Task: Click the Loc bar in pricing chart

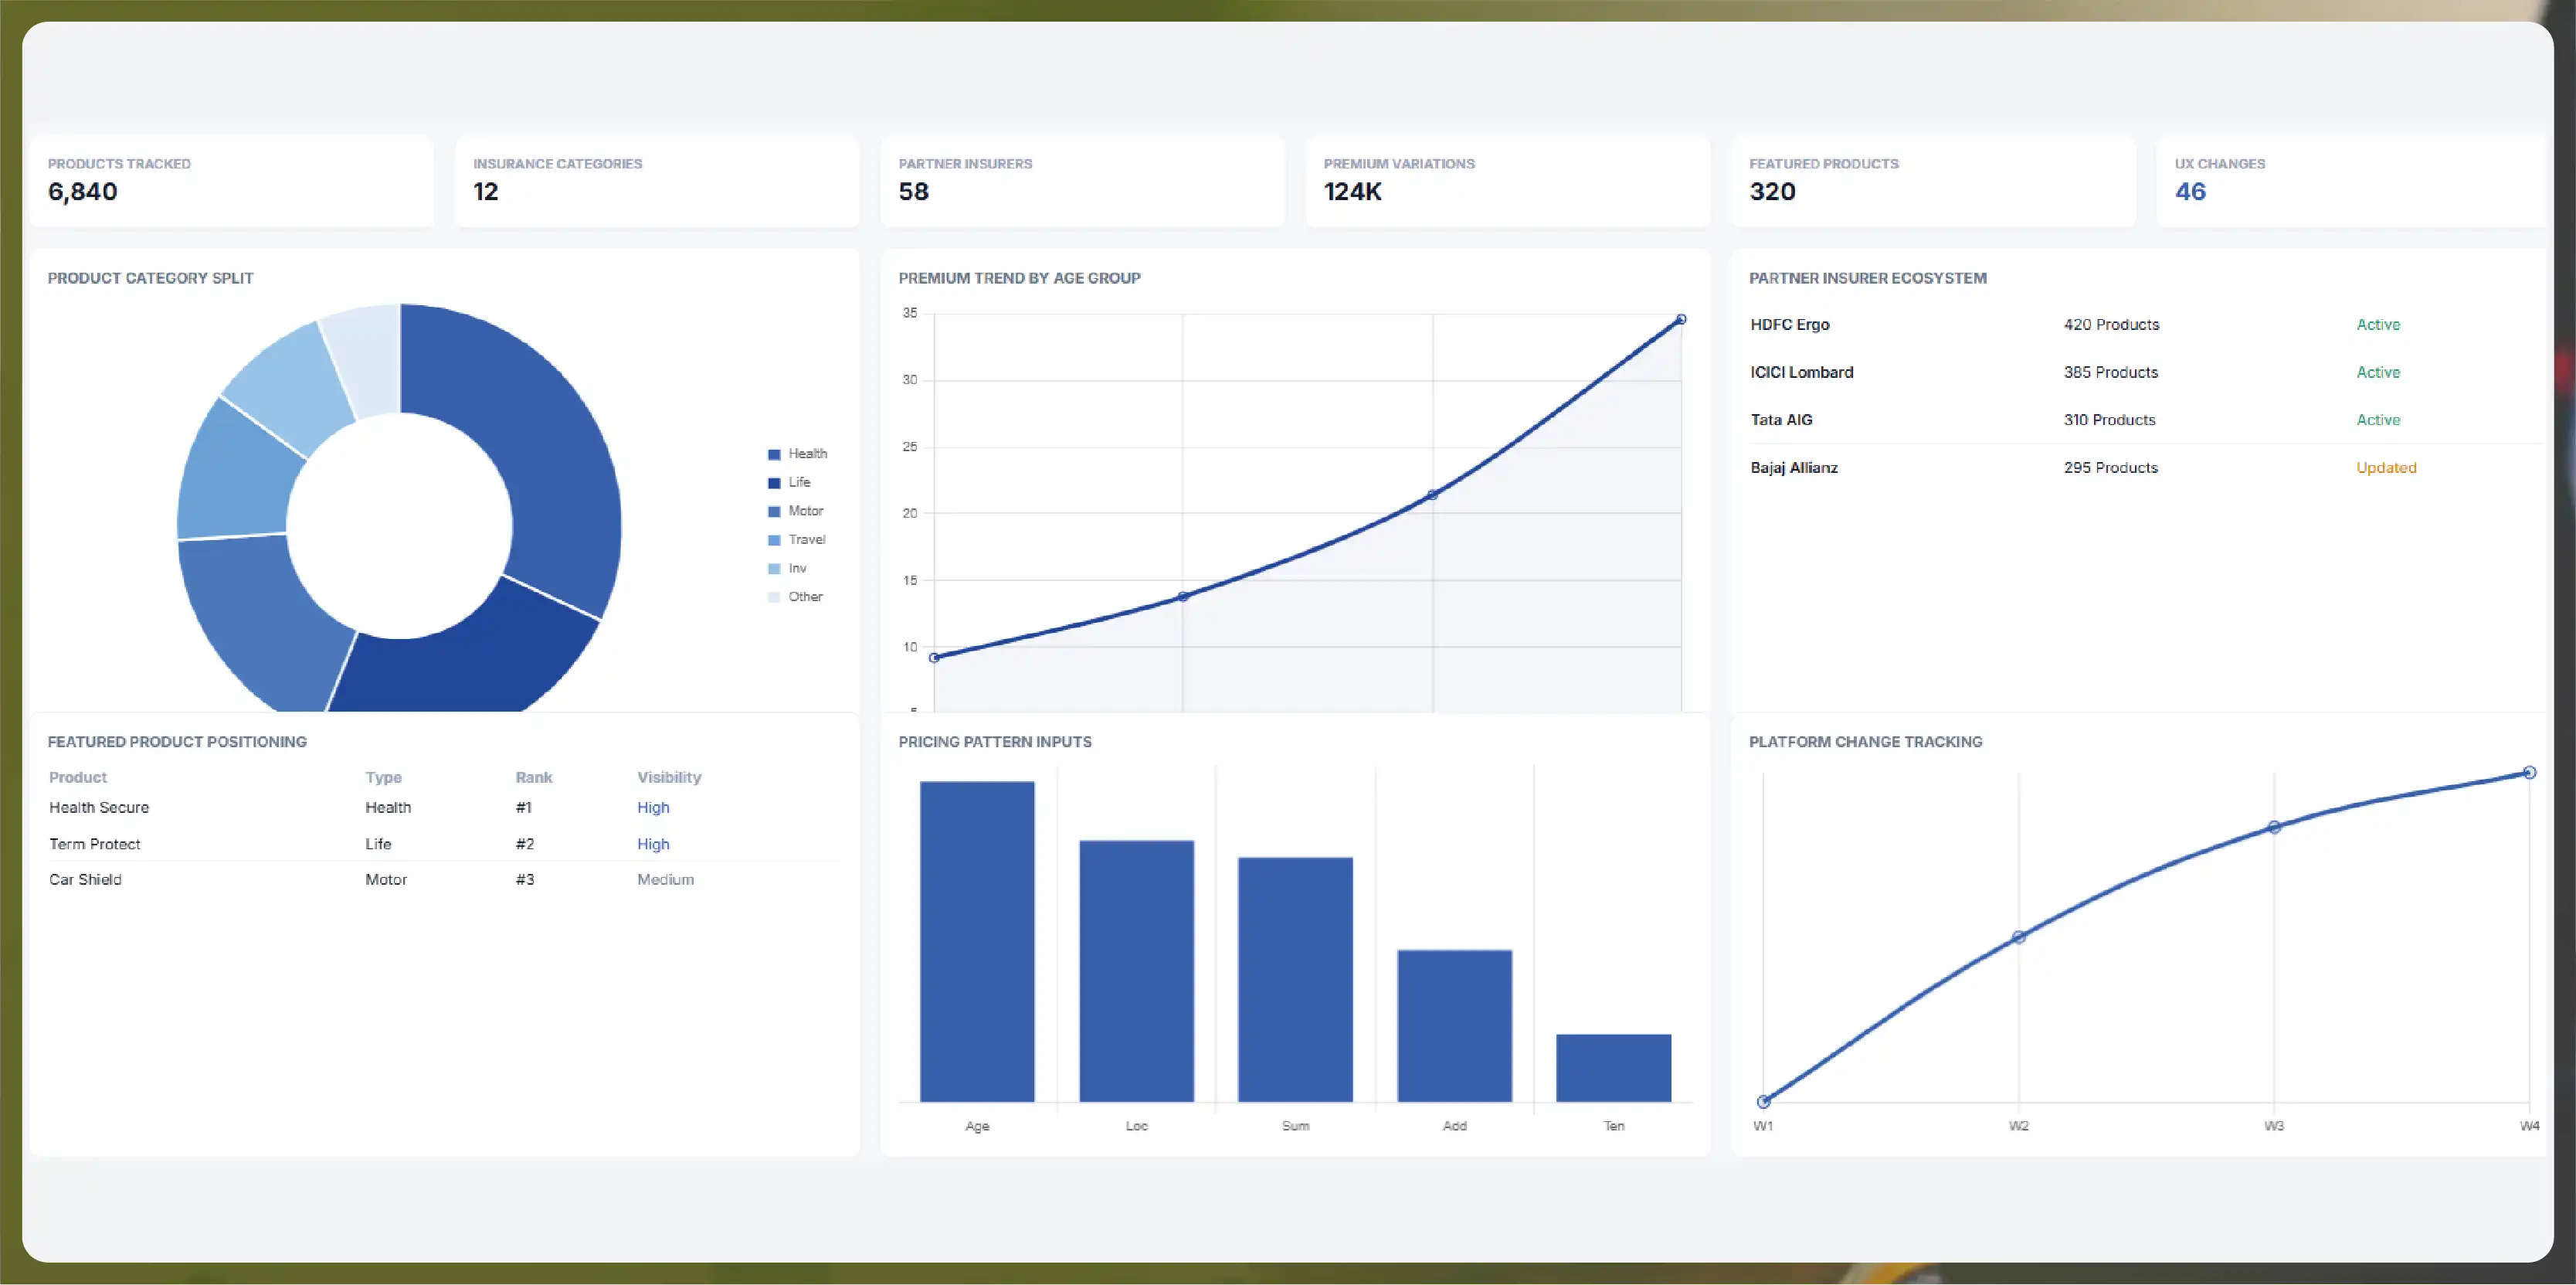Action: coord(1136,971)
